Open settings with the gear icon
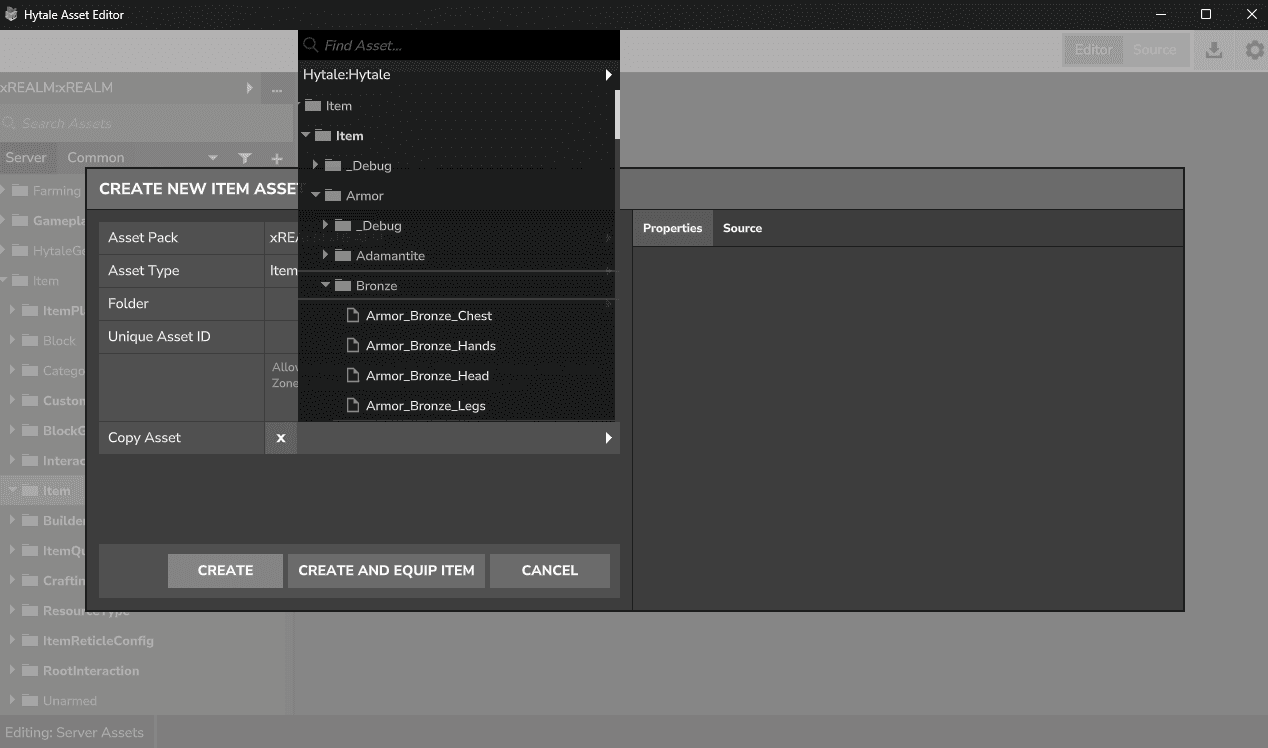 pos(1254,50)
